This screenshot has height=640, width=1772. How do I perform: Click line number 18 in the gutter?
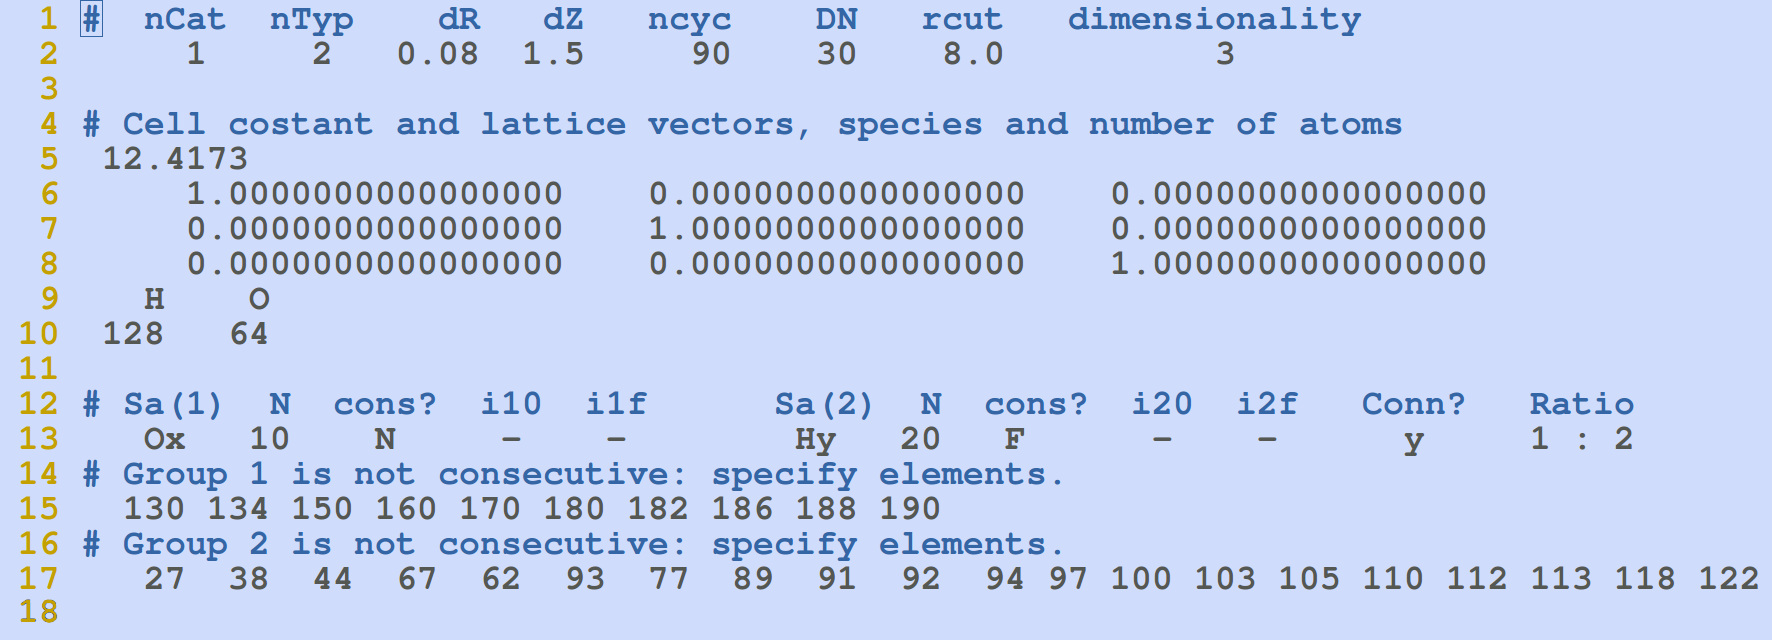coord(38,612)
